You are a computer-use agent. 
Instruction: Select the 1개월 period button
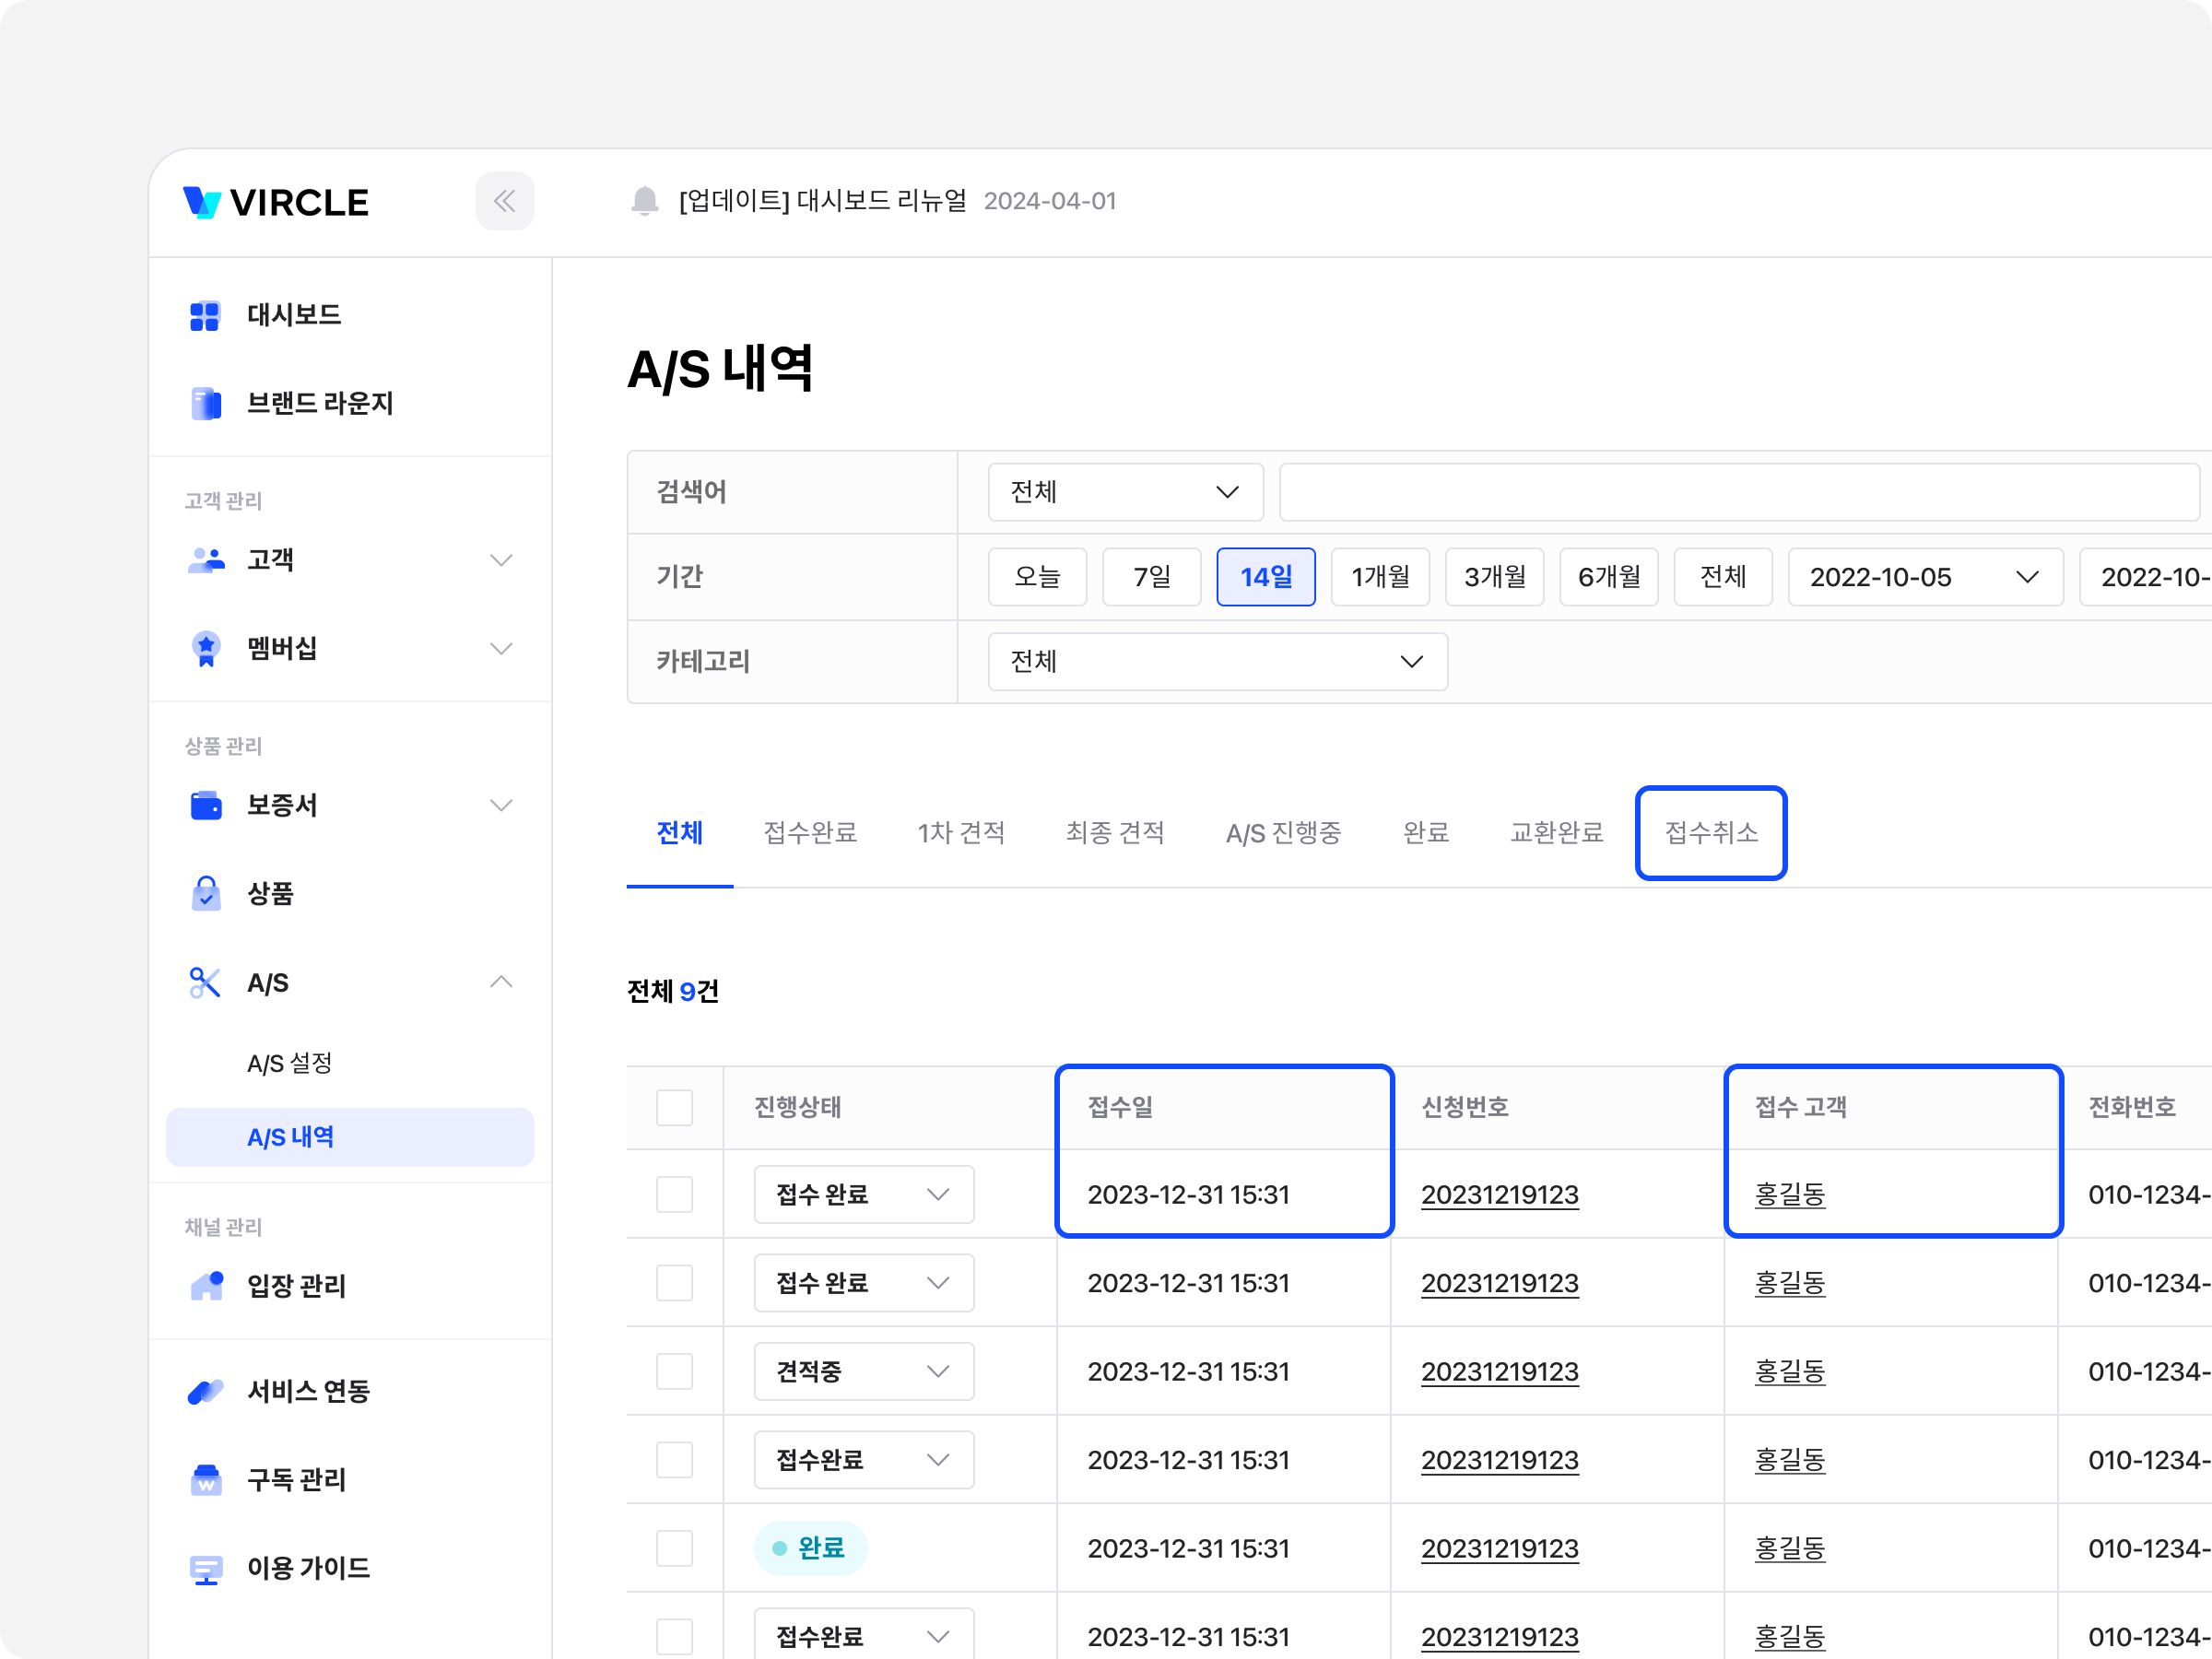point(1380,577)
